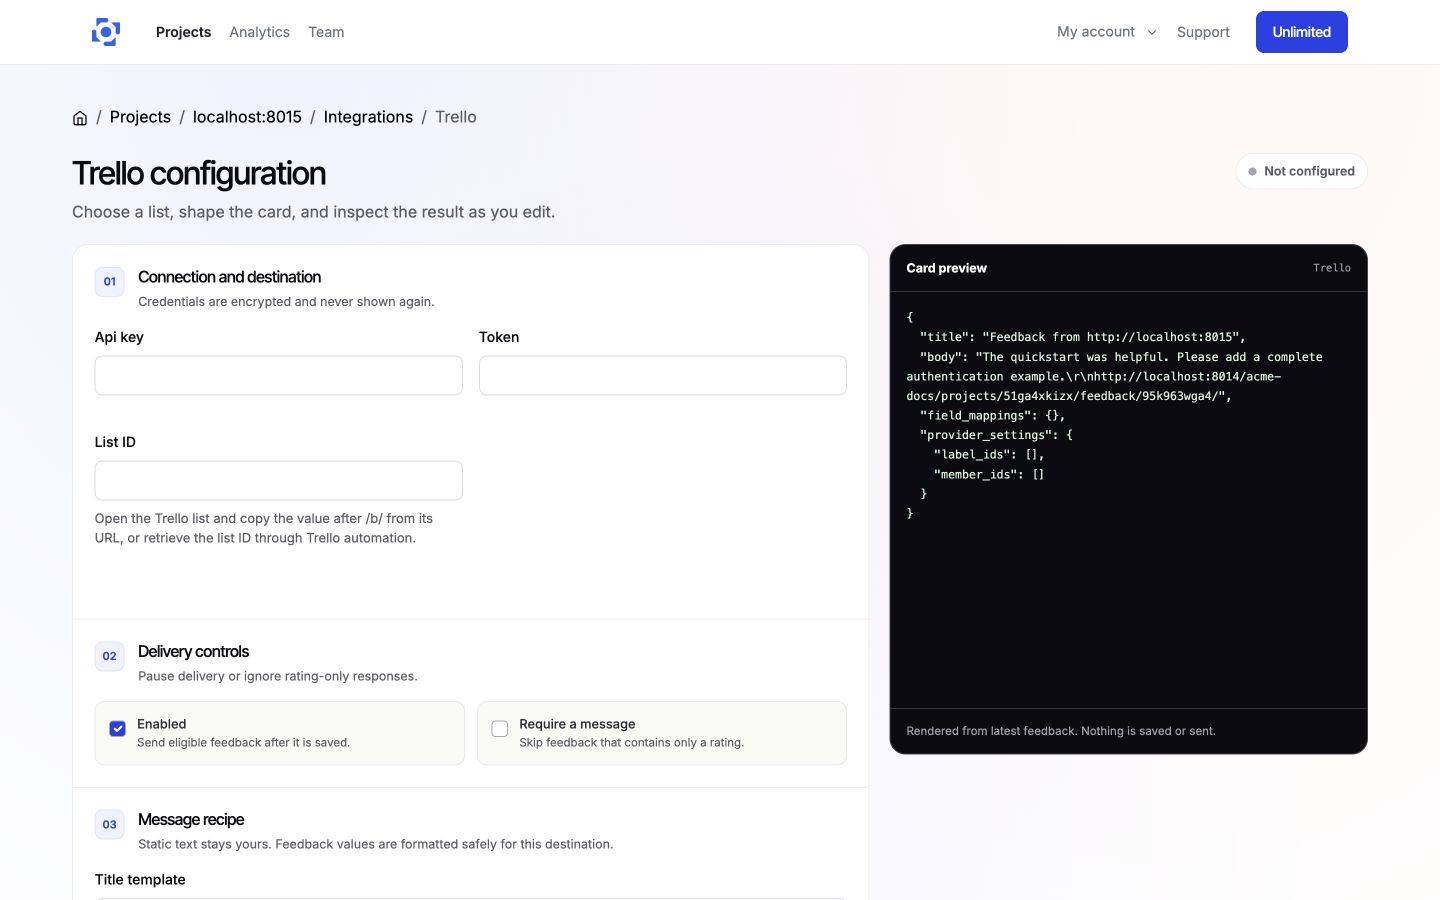
Task: Click the Message recipe heading
Action: tap(191, 820)
